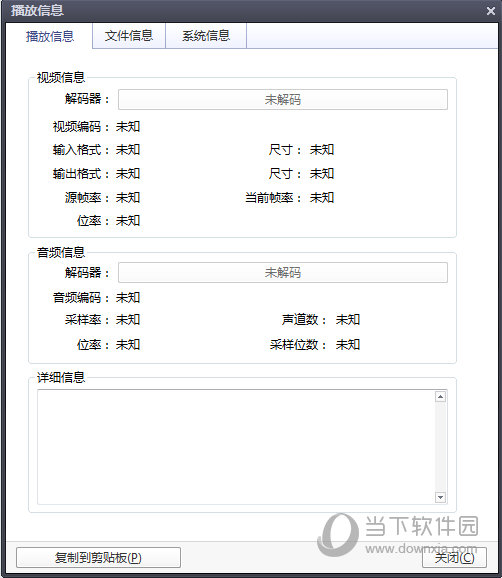This screenshot has width=502, height=578.
Task: Click the 声道数 value 未知
Action: 348,319
